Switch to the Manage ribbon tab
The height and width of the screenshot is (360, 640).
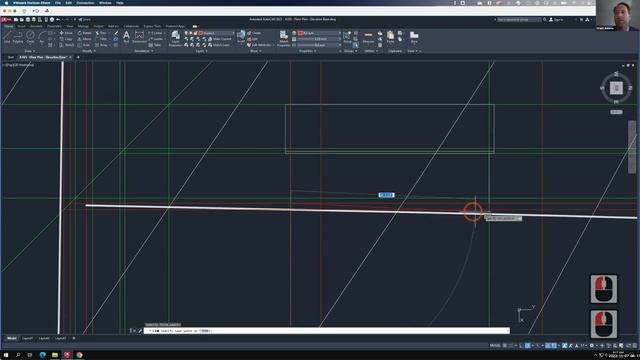[x=83, y=26]
